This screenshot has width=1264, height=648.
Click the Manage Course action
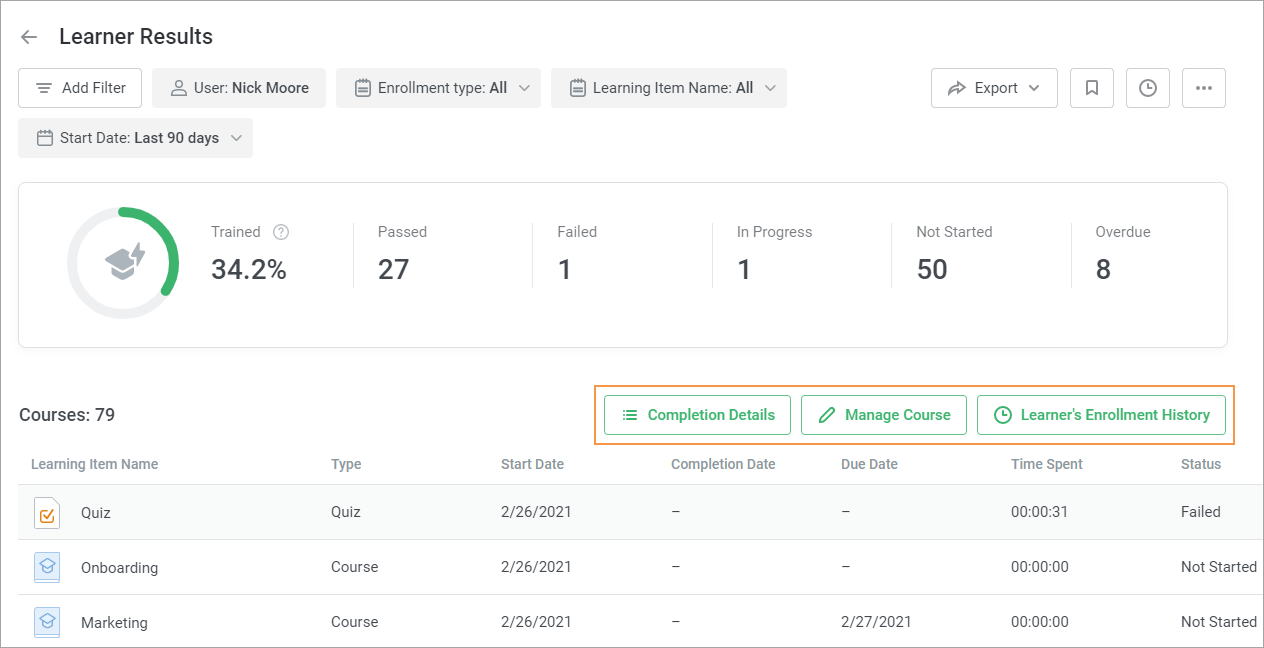tap(883, 414)
